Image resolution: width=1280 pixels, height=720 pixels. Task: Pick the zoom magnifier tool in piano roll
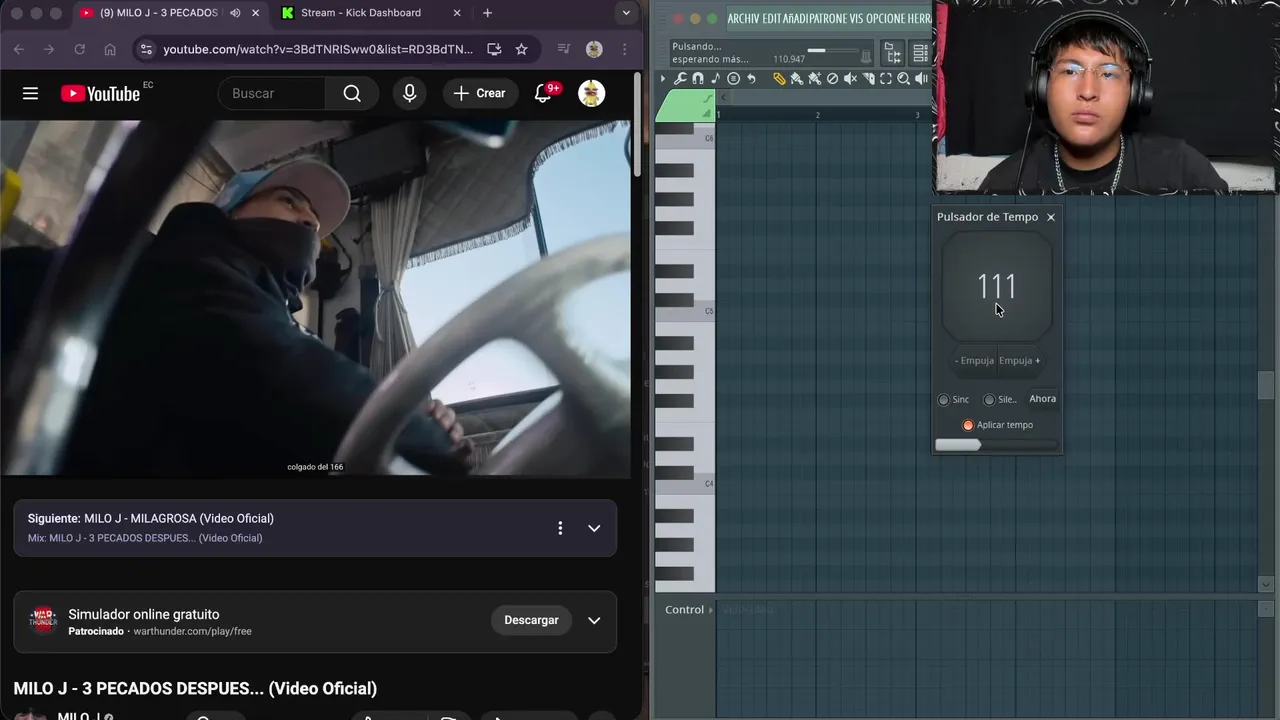point(903,79)
